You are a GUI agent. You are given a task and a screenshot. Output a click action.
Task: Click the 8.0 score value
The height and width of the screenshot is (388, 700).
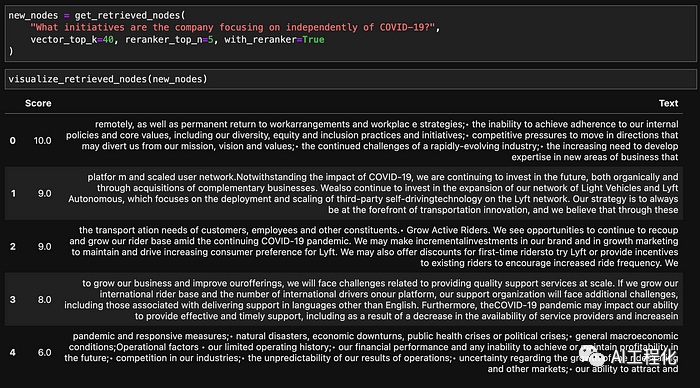click(44, 300)
